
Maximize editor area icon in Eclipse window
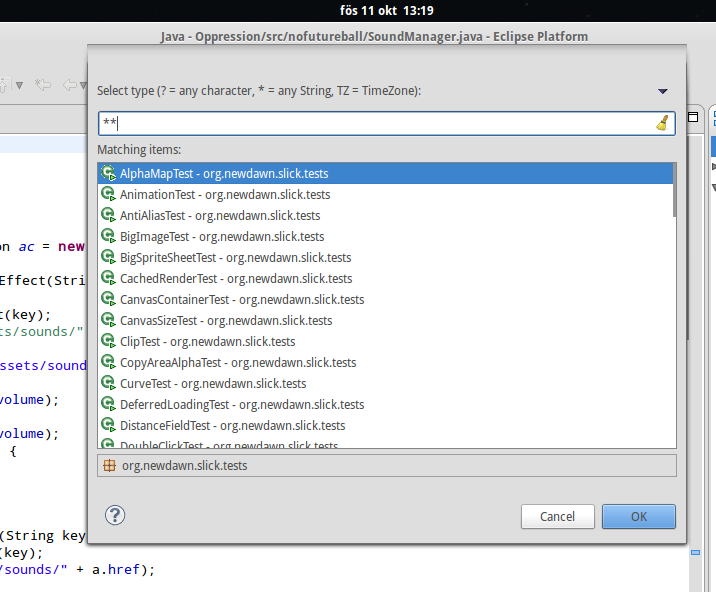[x=693, y=117]
